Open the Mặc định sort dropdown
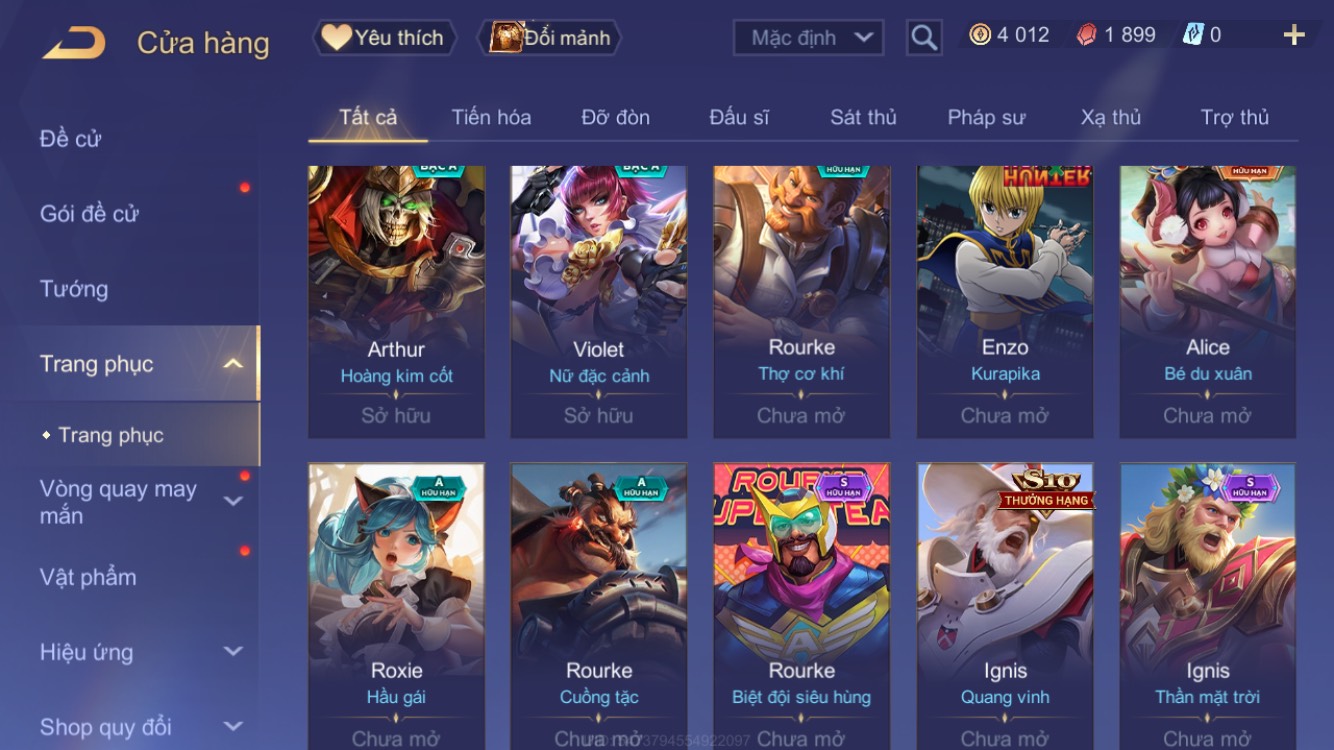The height and width of the screenshot is (750, 1334). (809, 38)
